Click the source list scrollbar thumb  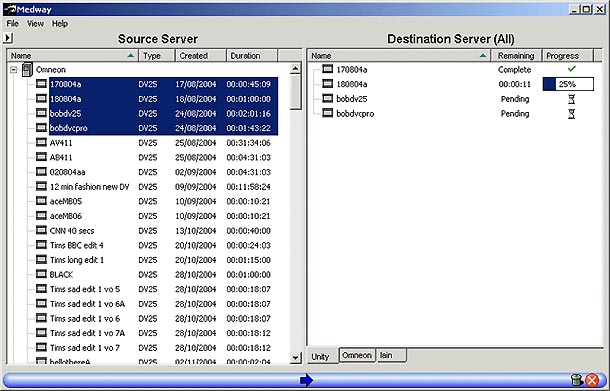[296, 92]
